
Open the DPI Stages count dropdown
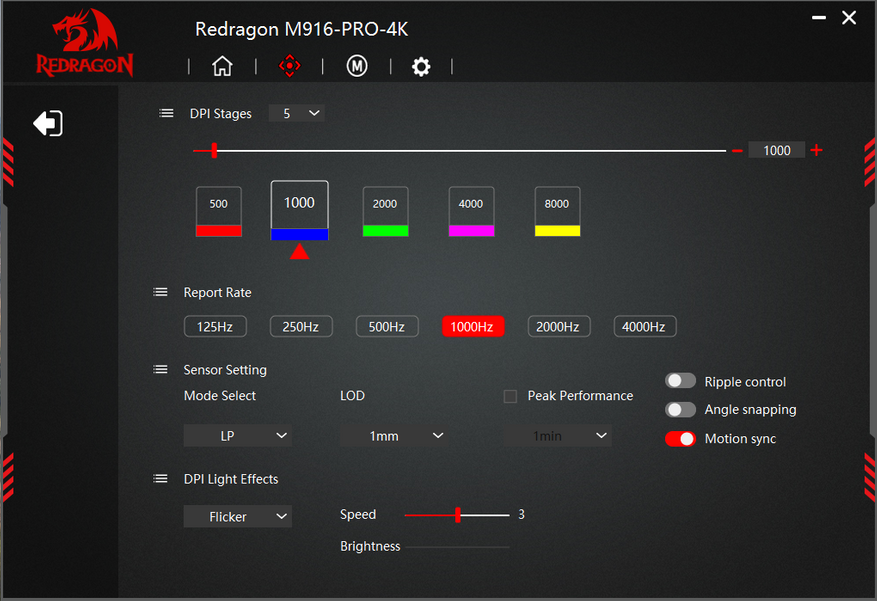click(296, 113)
